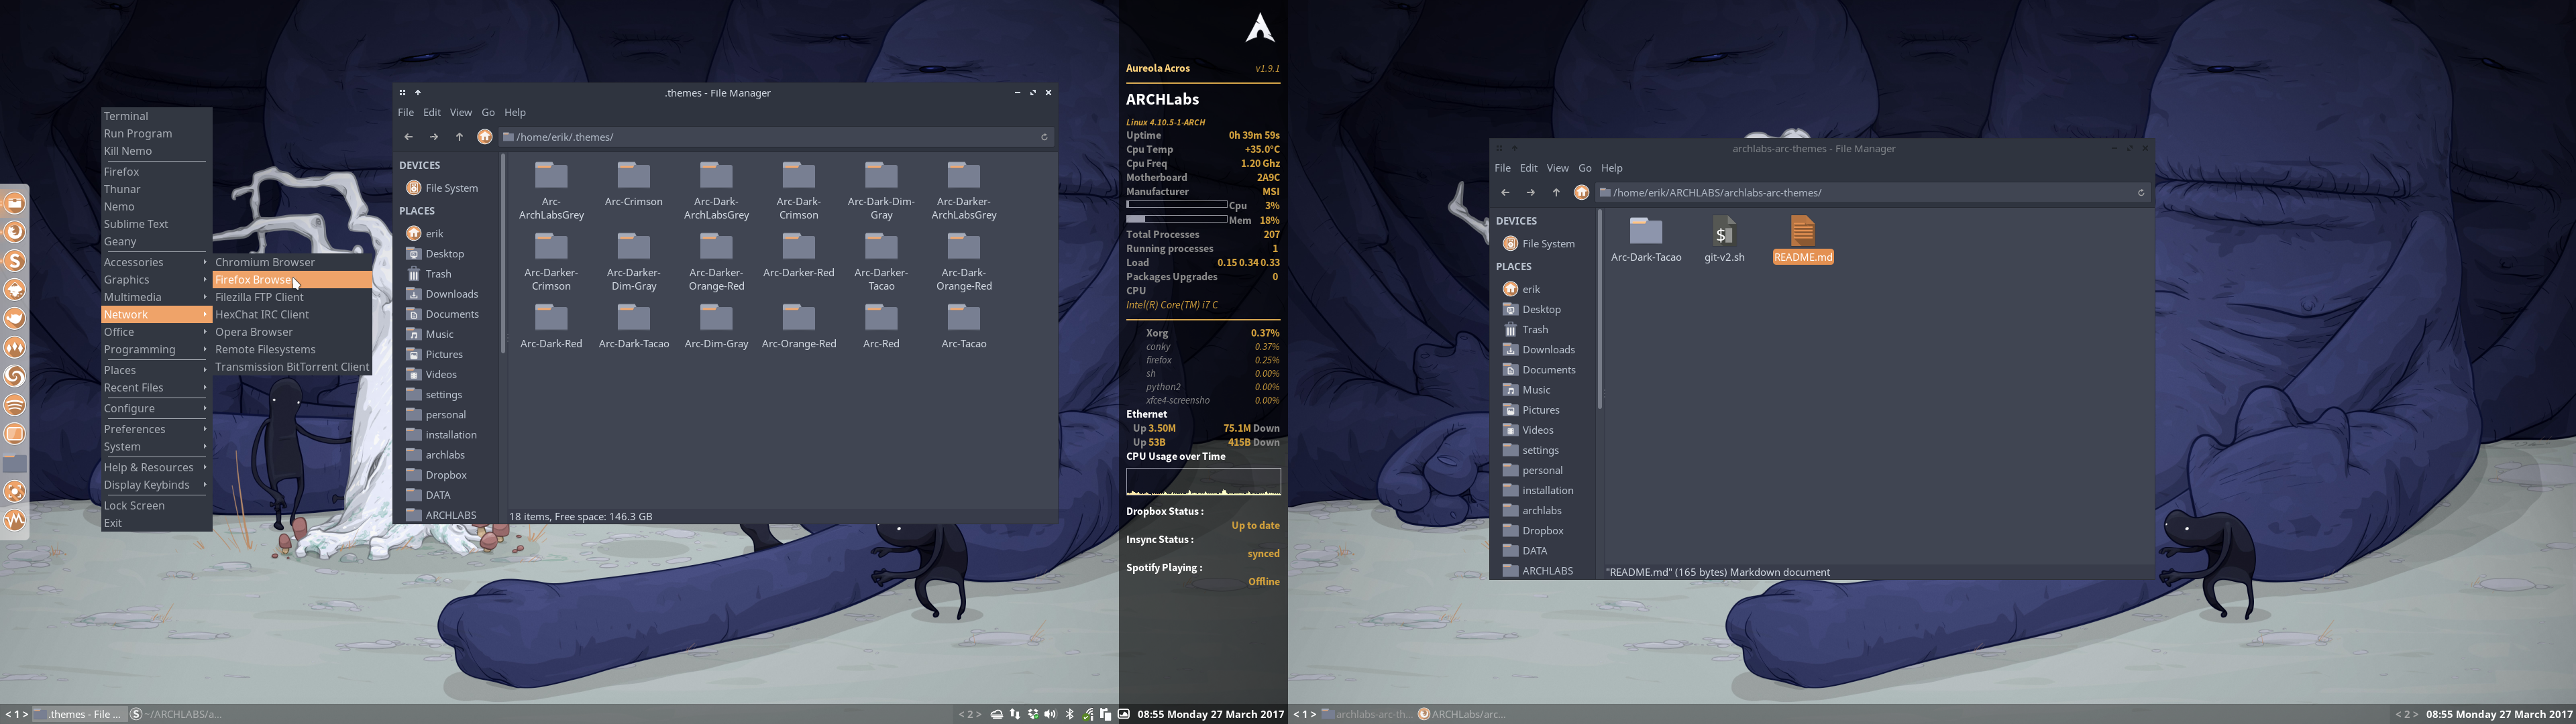Select Lock Screen from the menu
The image size is (2576, 724).
tap(156, 505)
